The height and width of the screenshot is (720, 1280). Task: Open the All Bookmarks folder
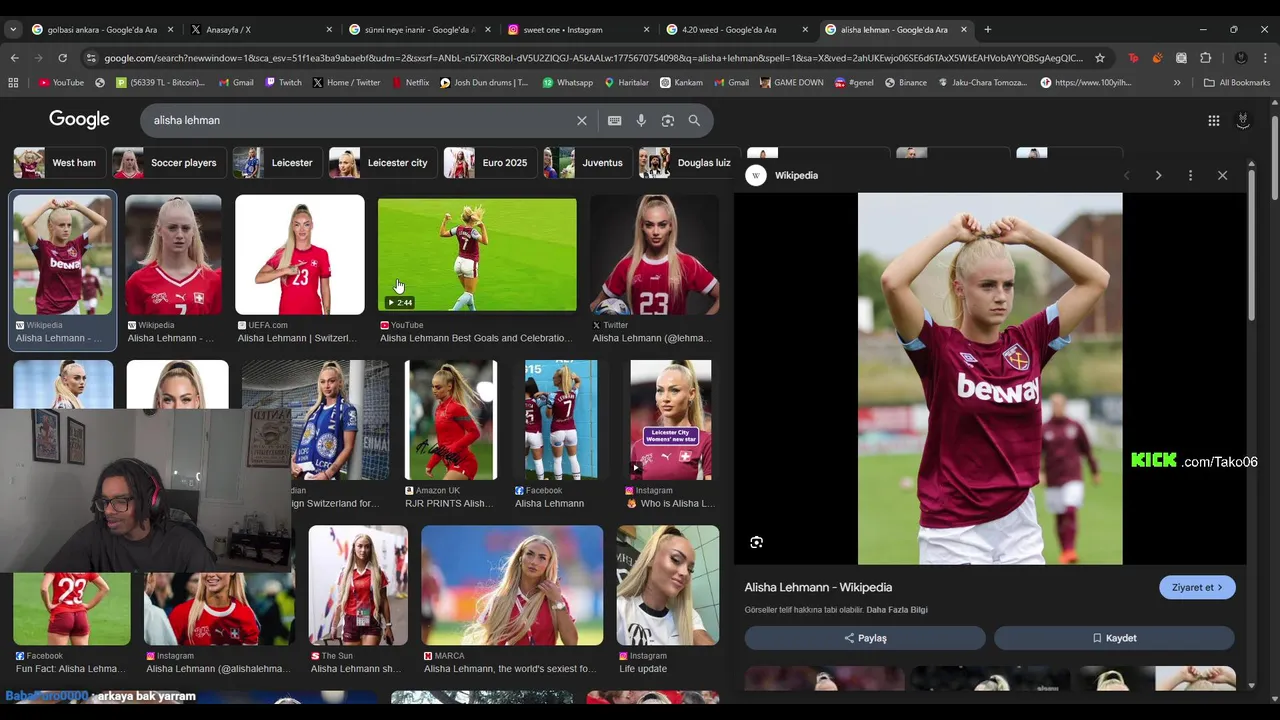click(1237, 82)
